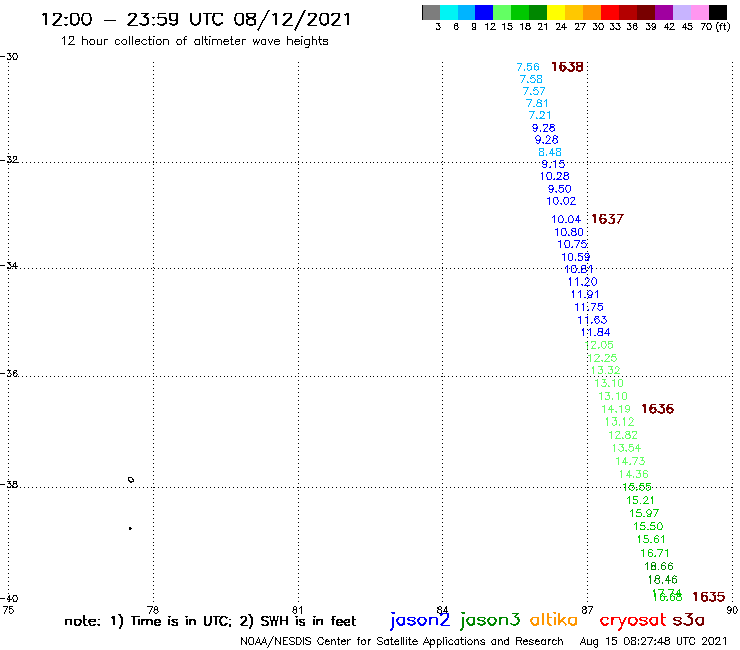Click the '70 (ft)' legend scale label
Viewport: 740px width, 650px height.
pyautogui.click(x=715, y=26)
